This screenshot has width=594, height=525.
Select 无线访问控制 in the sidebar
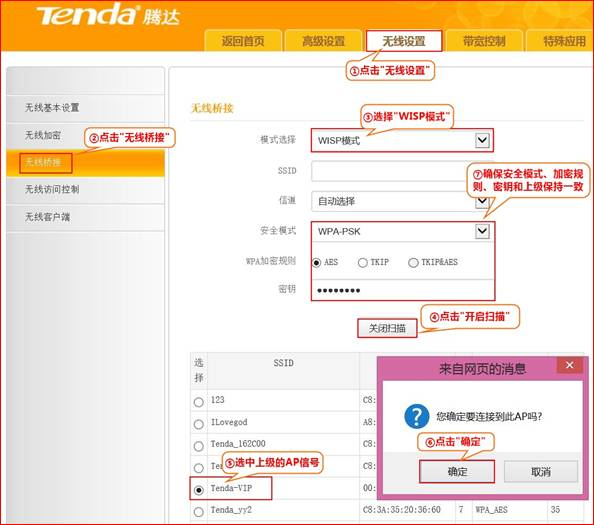pos(85,189)
